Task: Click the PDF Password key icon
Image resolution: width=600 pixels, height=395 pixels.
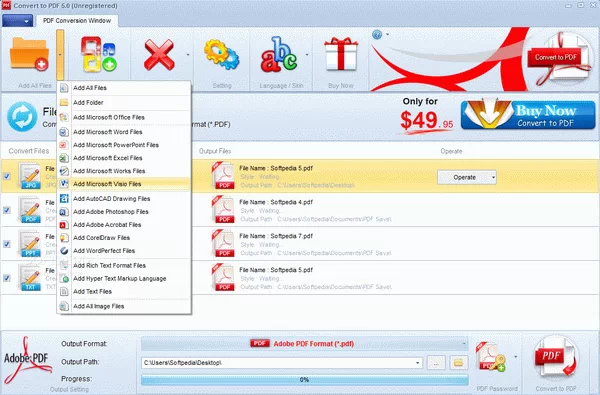Action: pos(491,357)
